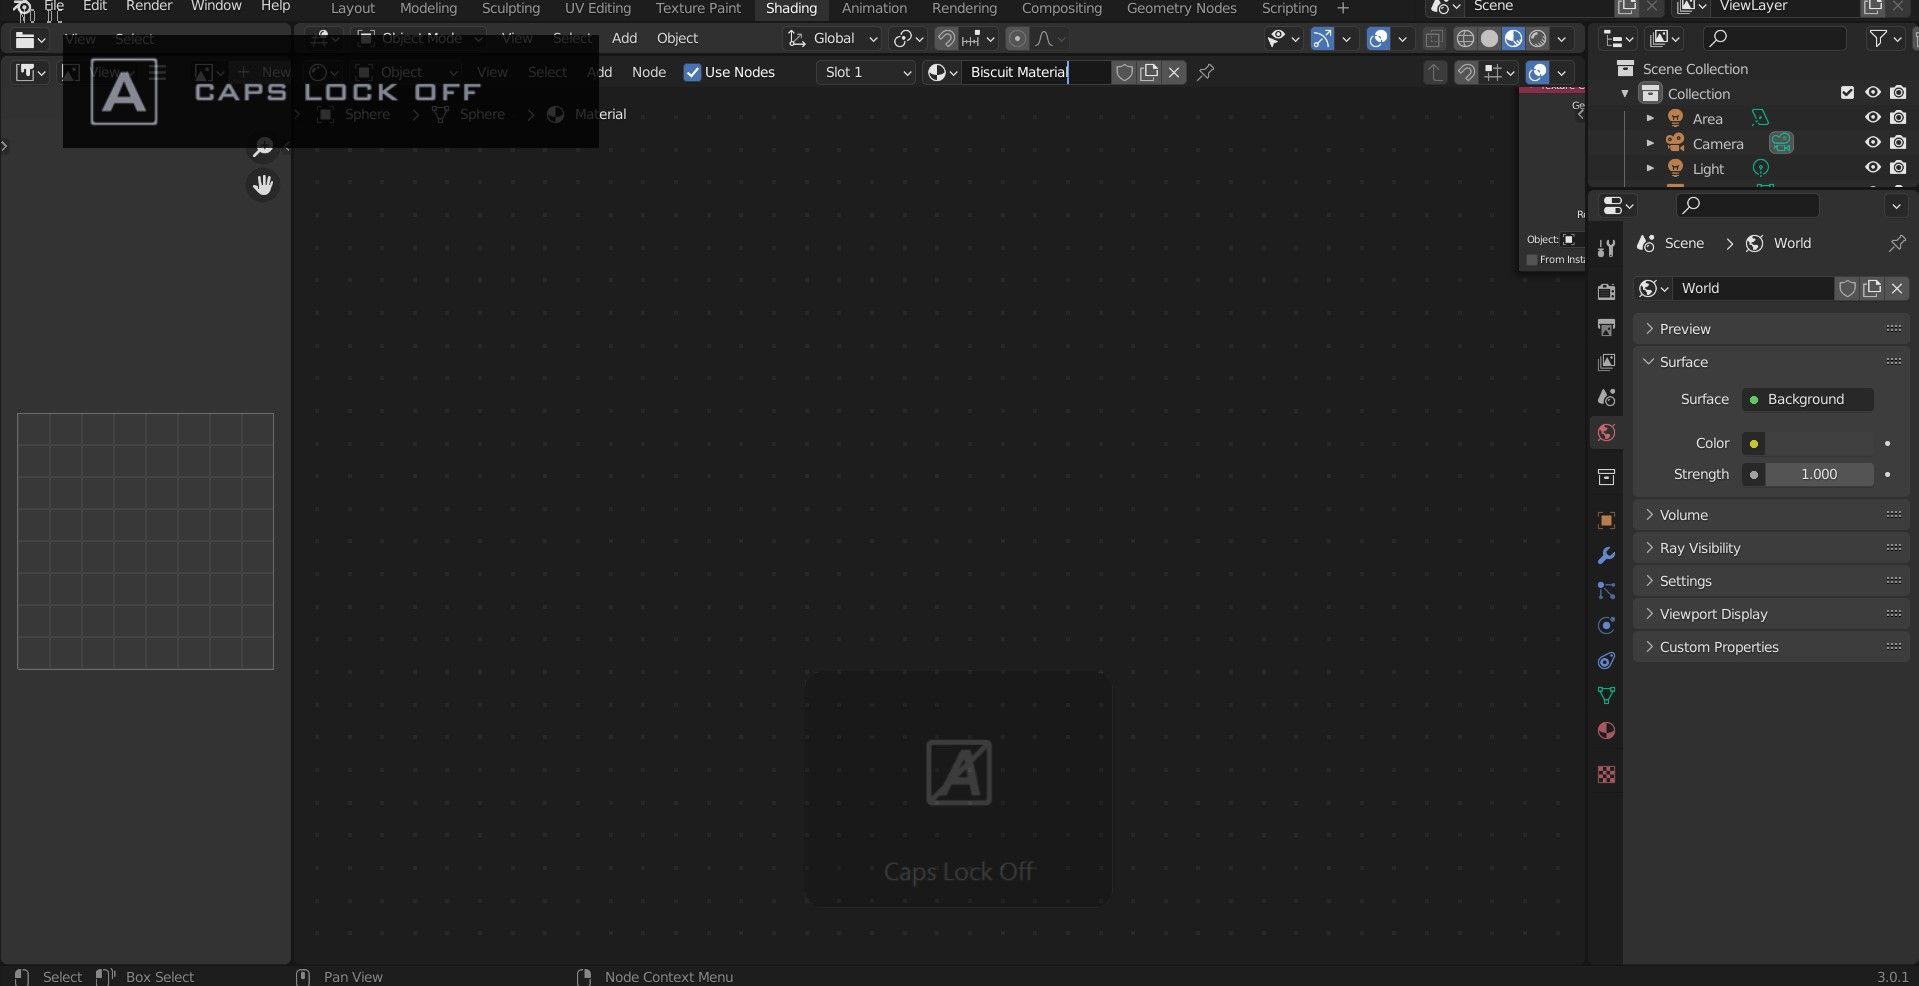Open the Object Constraint properties tab
This screenshot has width=1919, height=986.
(1606, 660)
